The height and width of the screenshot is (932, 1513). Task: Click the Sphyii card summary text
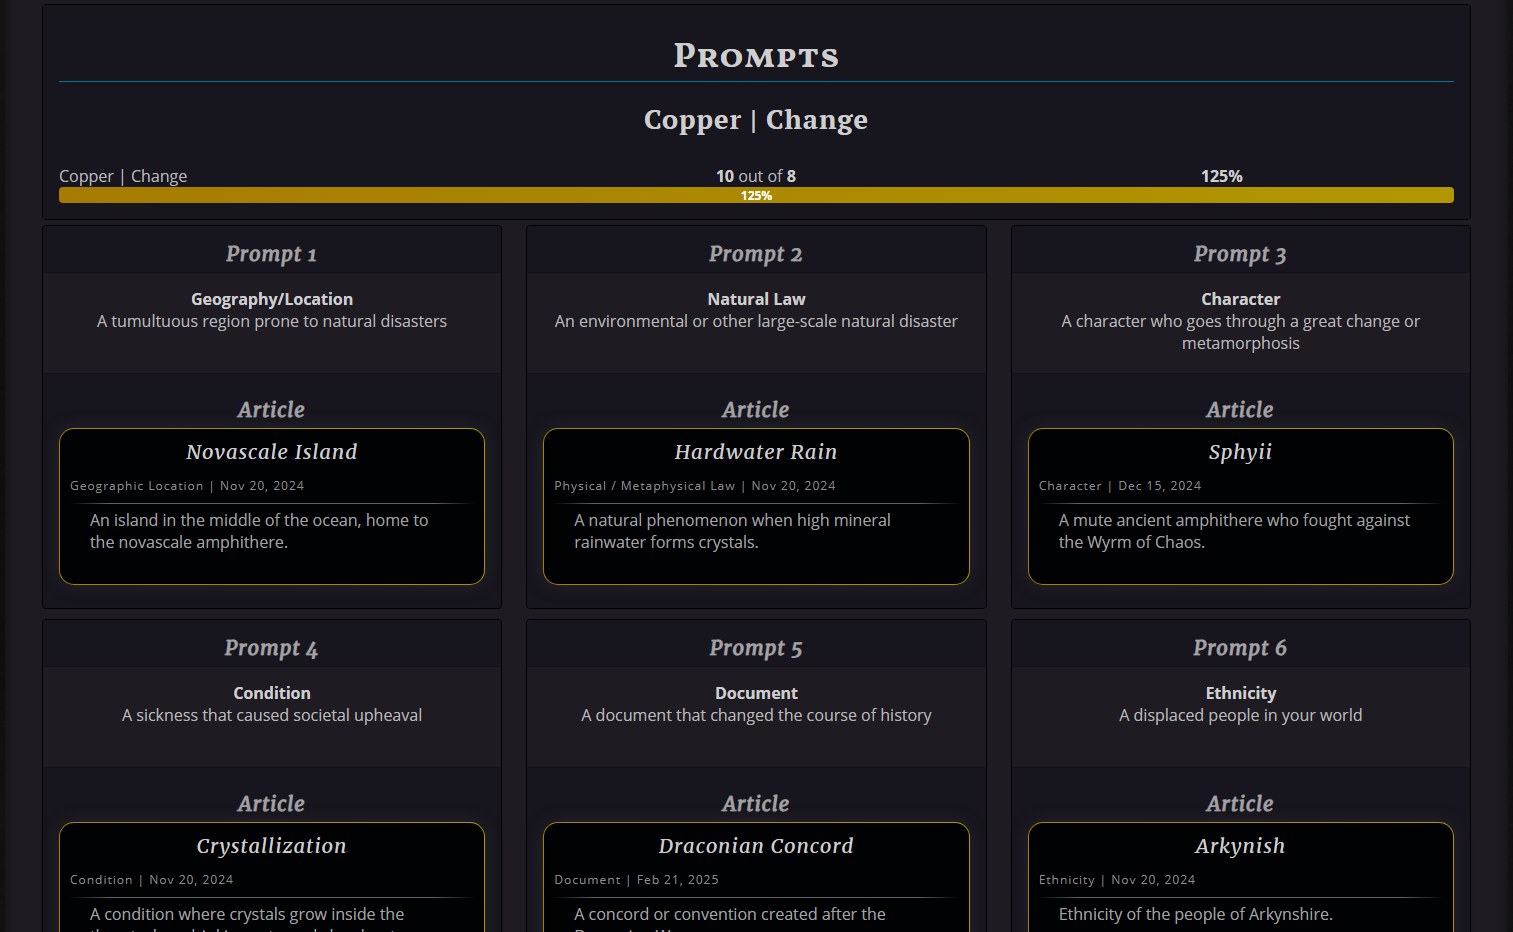pyautogui.click(x=1234, y=531)
